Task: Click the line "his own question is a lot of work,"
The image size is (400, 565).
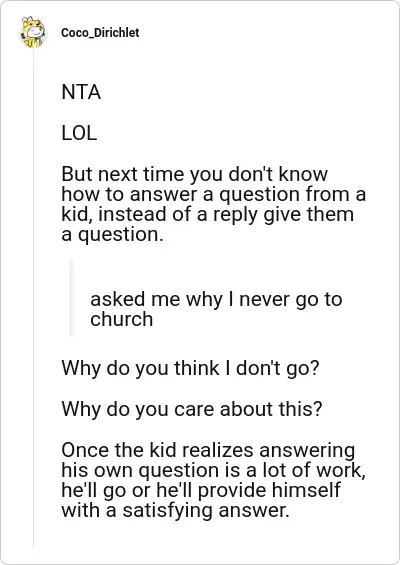Action: [x=213, y=471]
